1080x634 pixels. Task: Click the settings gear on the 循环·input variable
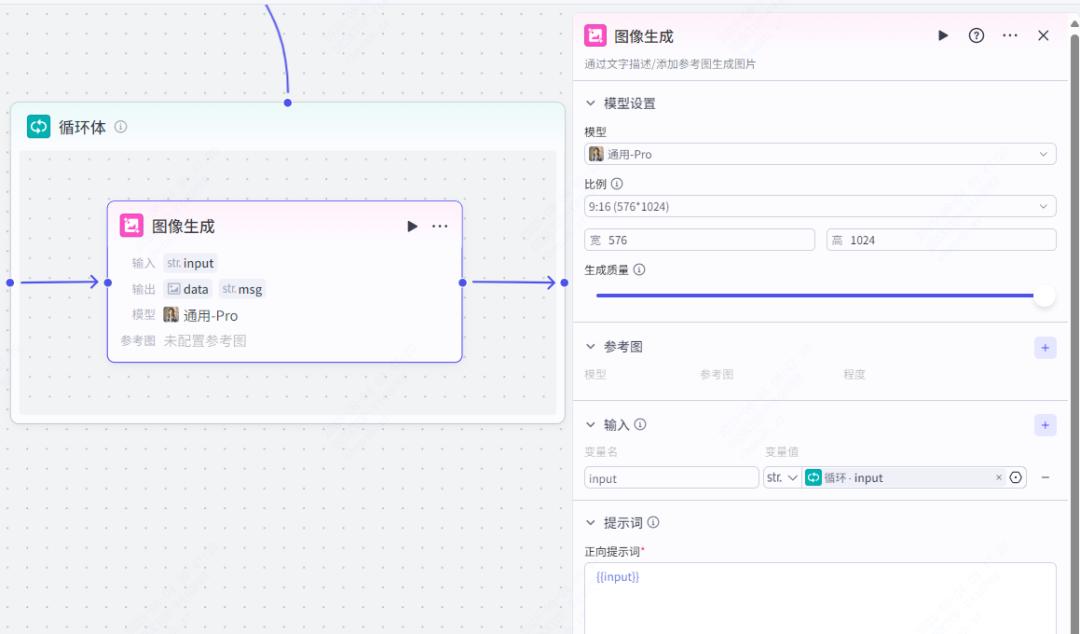pos(1015,477)
